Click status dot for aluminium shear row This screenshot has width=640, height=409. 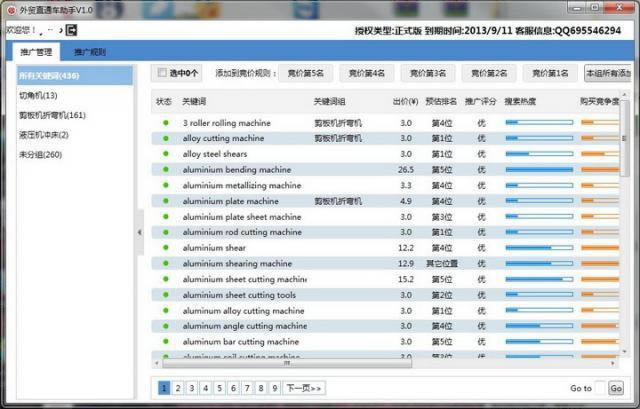[166, 248]
